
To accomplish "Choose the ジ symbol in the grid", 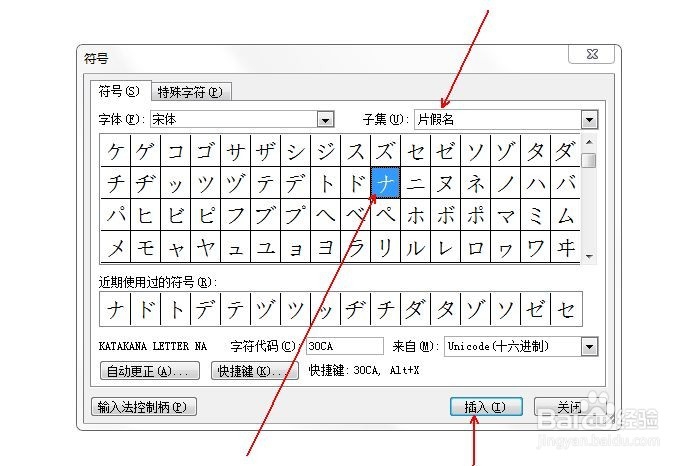I will pos(325,151).
